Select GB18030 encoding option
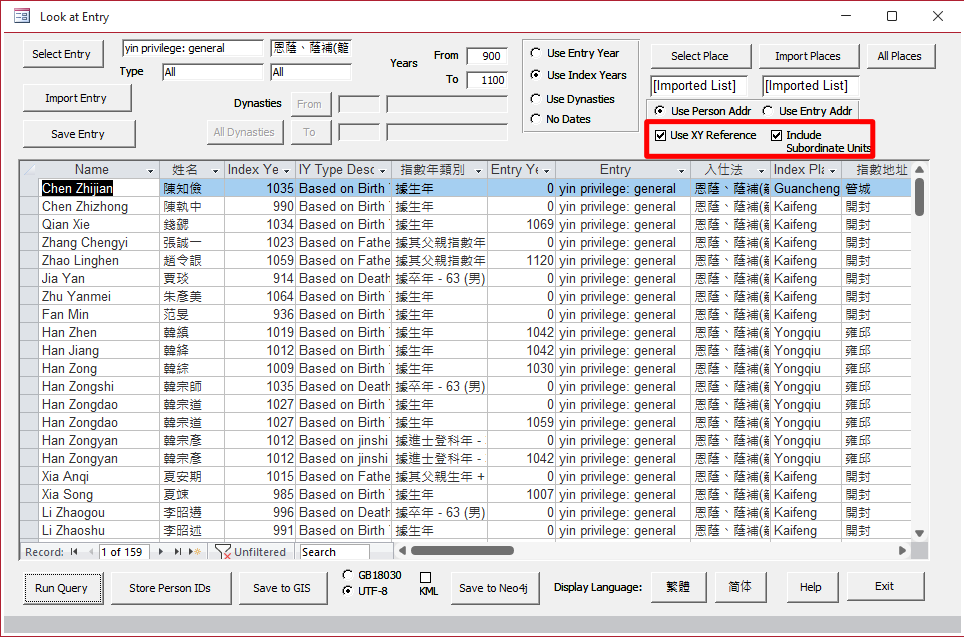 coord(347,575)
